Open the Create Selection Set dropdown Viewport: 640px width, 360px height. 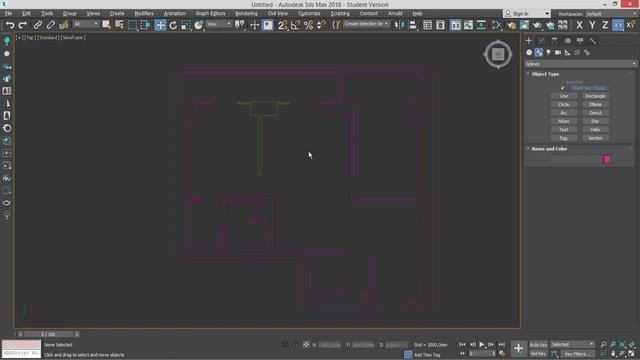(x=366, y=24)
